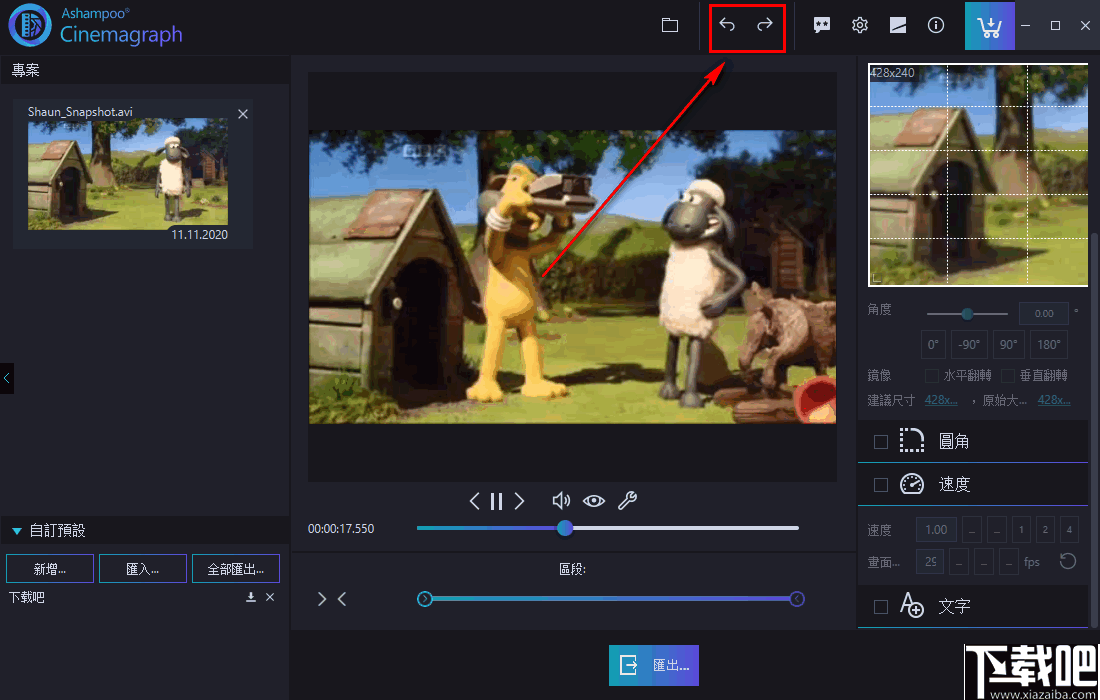Click the left-pointing arrow beside 區段

pos(342,599)
